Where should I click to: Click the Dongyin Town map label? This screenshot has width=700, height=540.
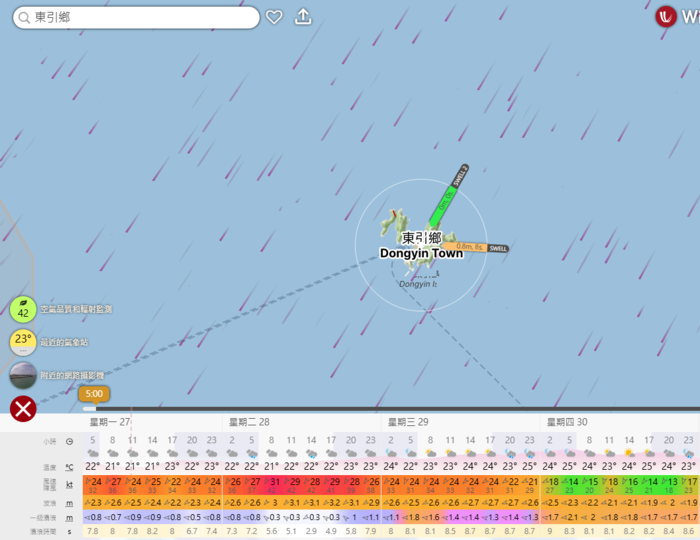click(421, 253)
